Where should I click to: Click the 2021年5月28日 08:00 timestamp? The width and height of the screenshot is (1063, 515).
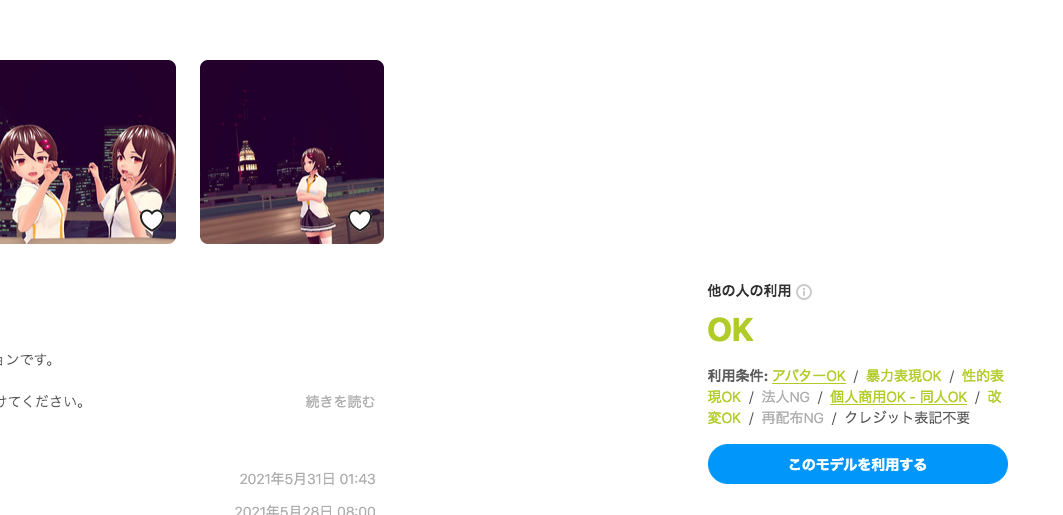click(x=305, y=510)
